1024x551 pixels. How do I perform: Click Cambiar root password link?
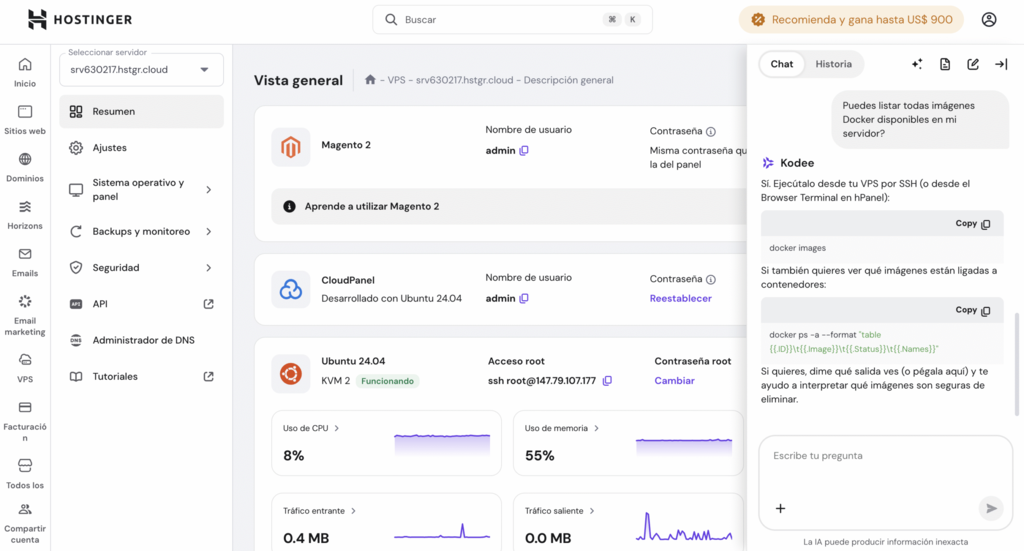click(674, 381)
